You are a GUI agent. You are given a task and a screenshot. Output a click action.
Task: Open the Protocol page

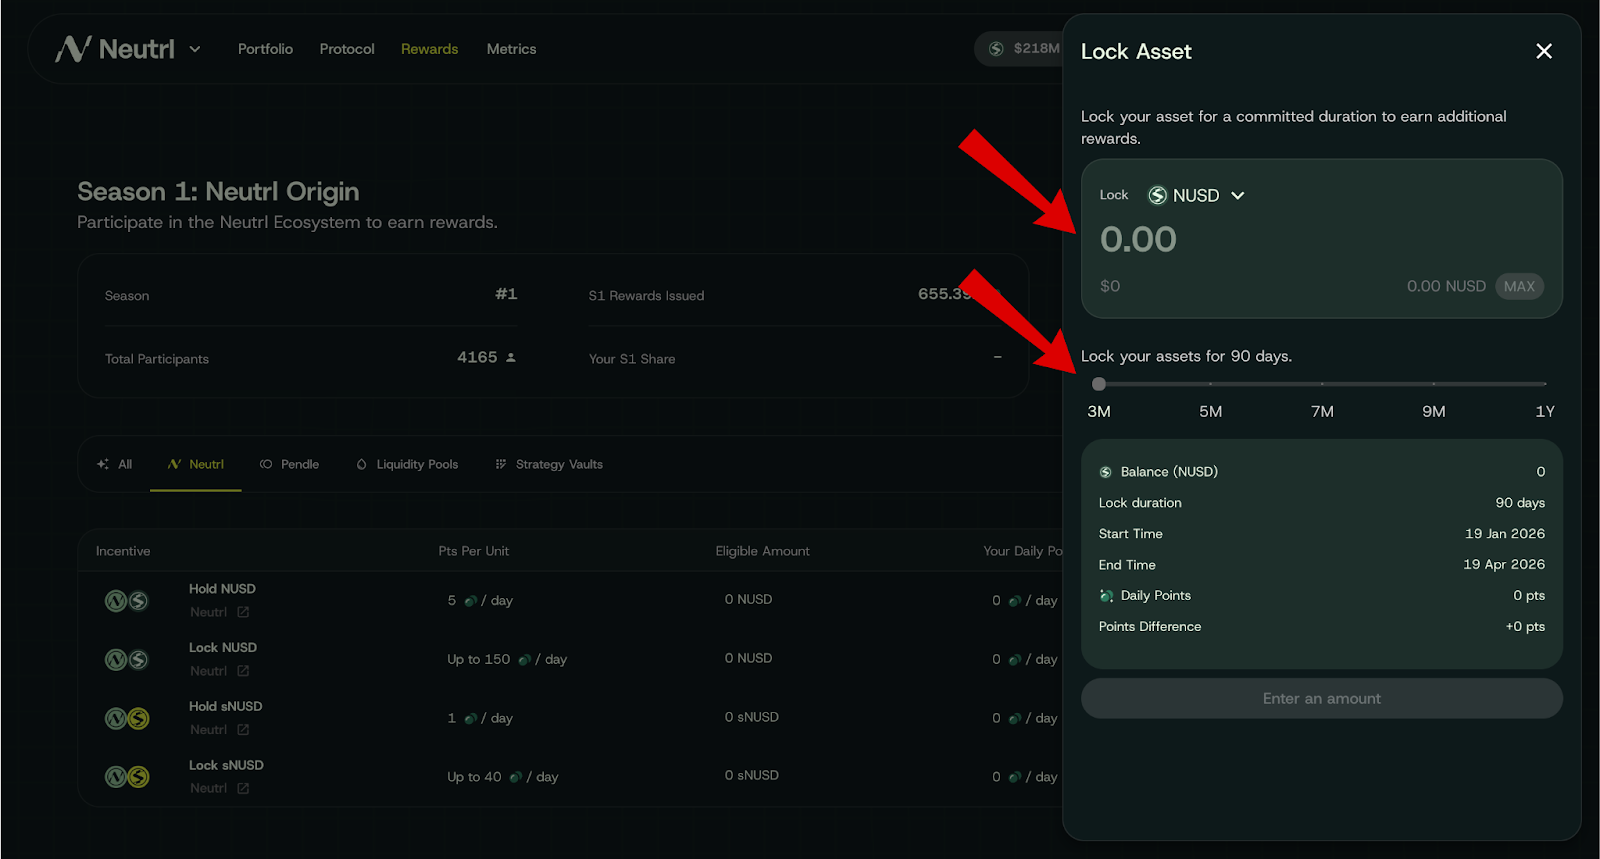(347, 49)
